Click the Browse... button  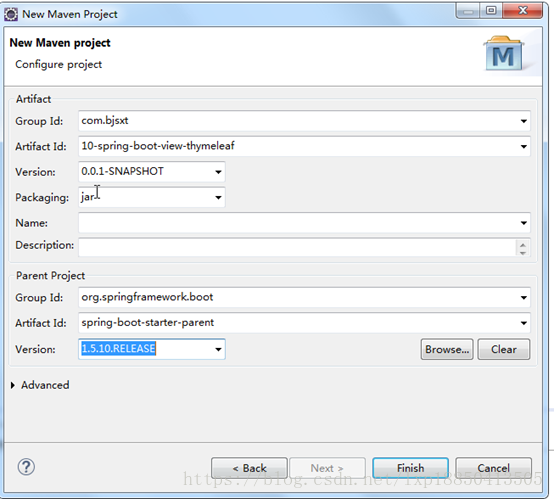447,349
